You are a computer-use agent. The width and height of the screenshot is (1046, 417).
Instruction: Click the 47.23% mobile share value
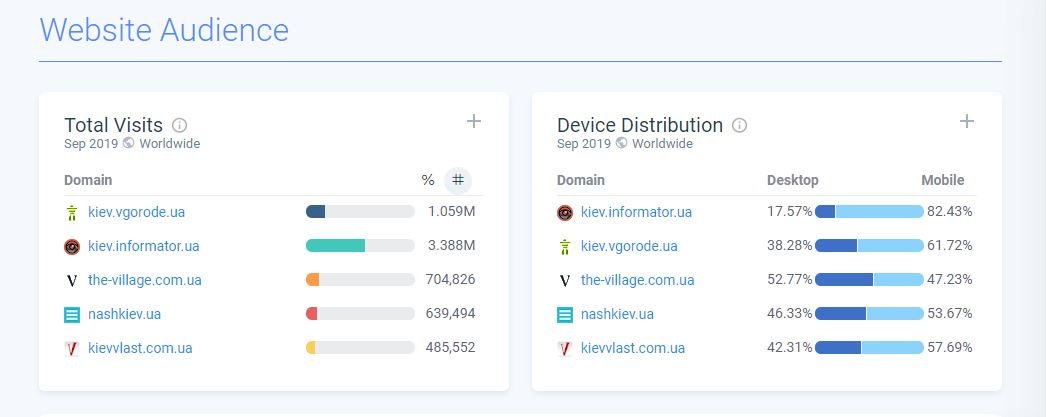click(950, 280)
